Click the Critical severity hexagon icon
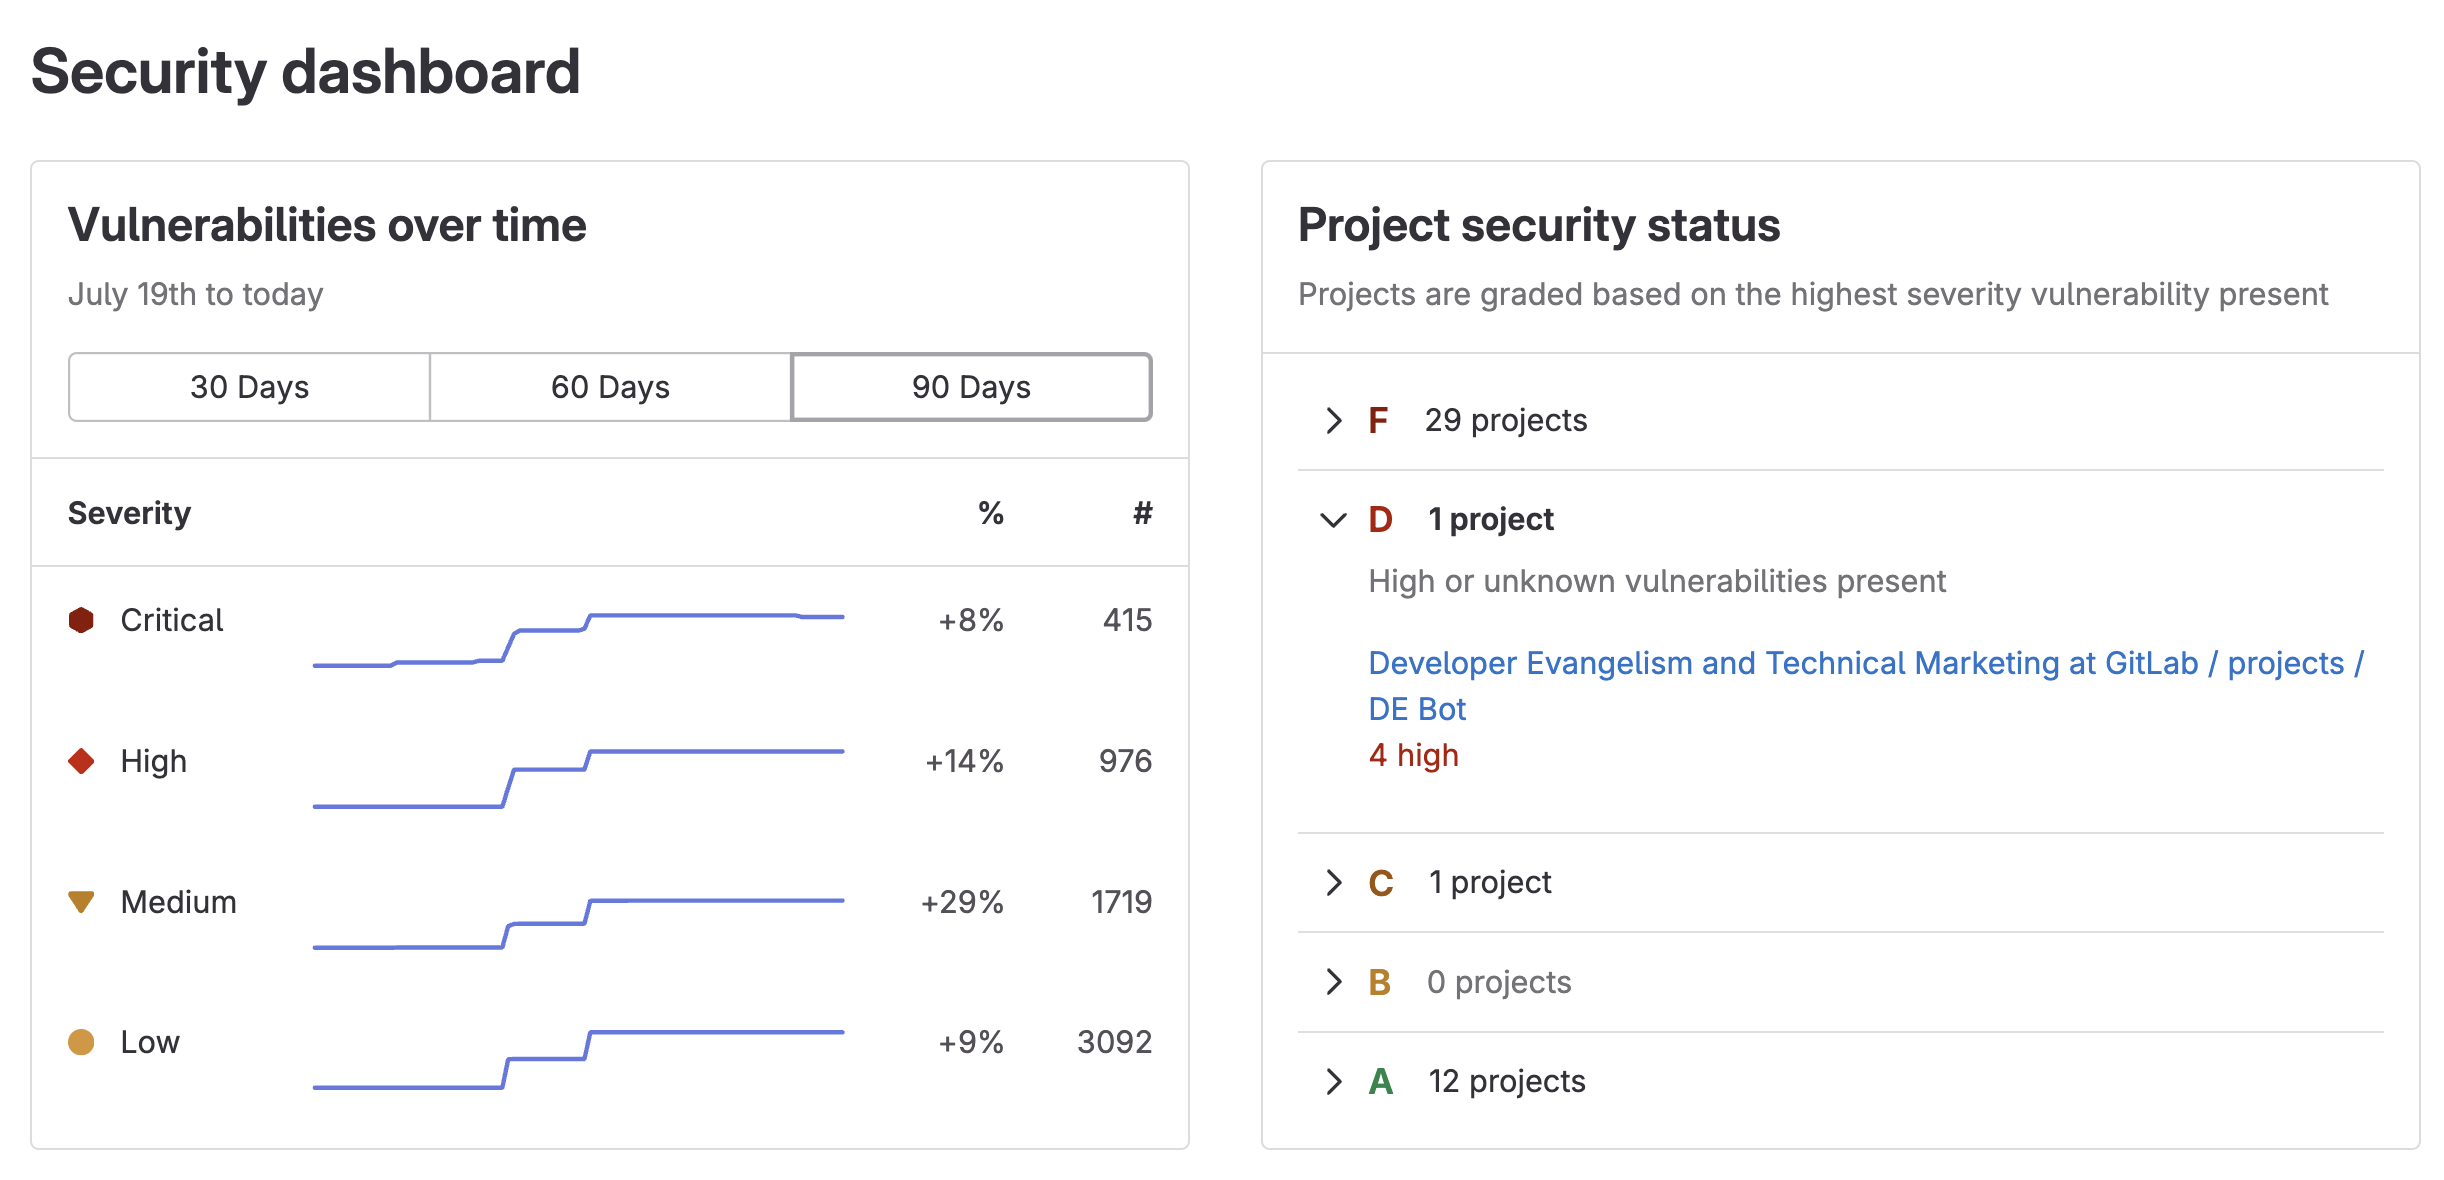 click(x=83, y=620)
